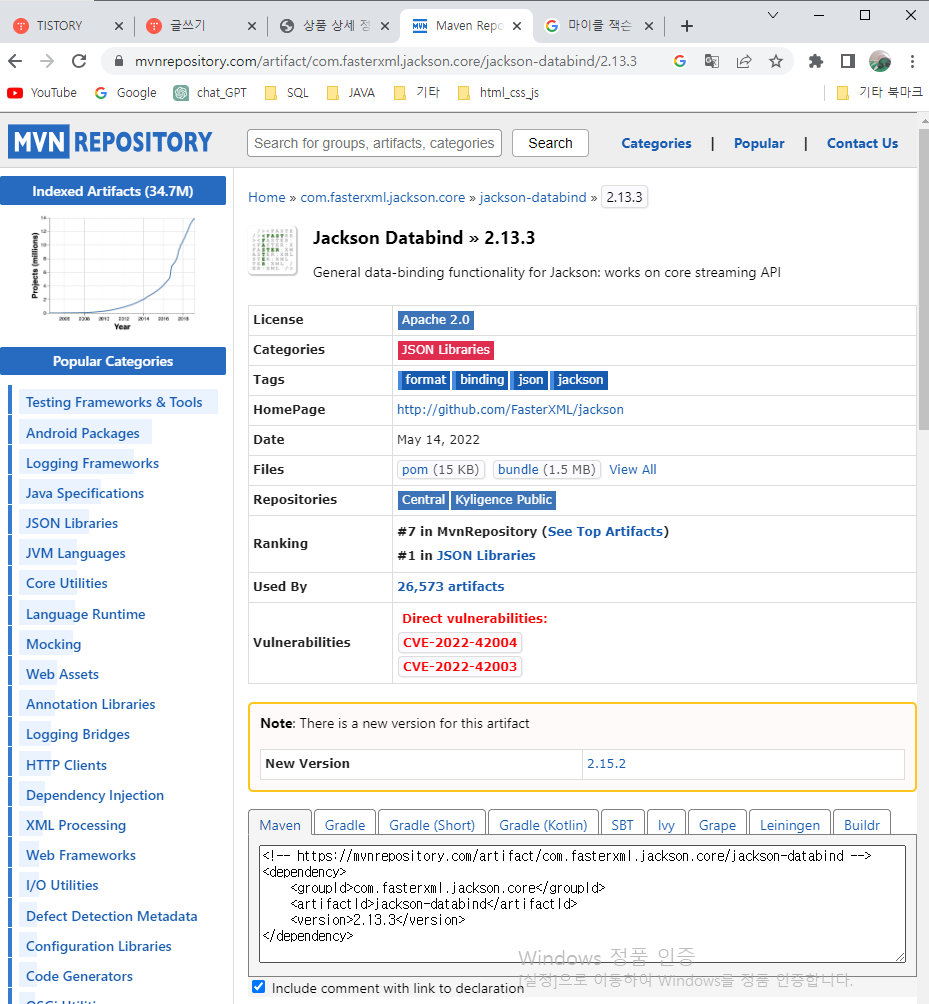Select the Buildr tab
The image size is (929, 1004).
862,825
